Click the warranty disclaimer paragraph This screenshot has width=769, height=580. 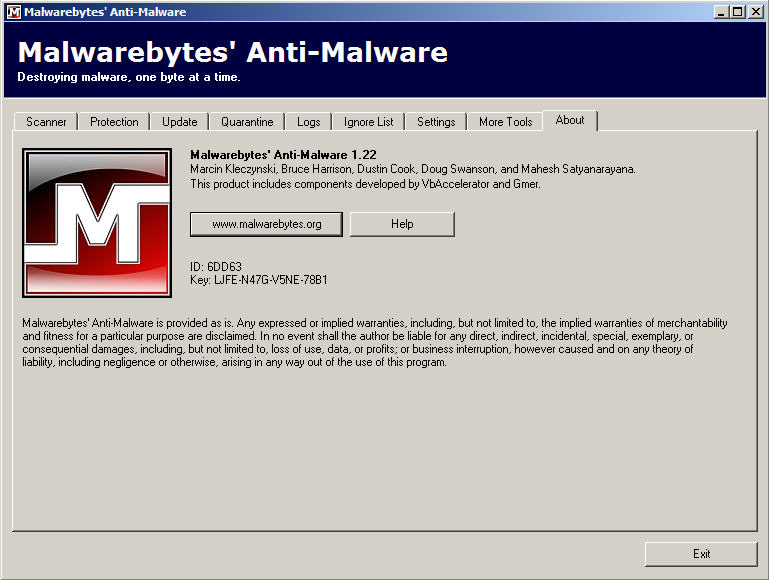(375, 343)
